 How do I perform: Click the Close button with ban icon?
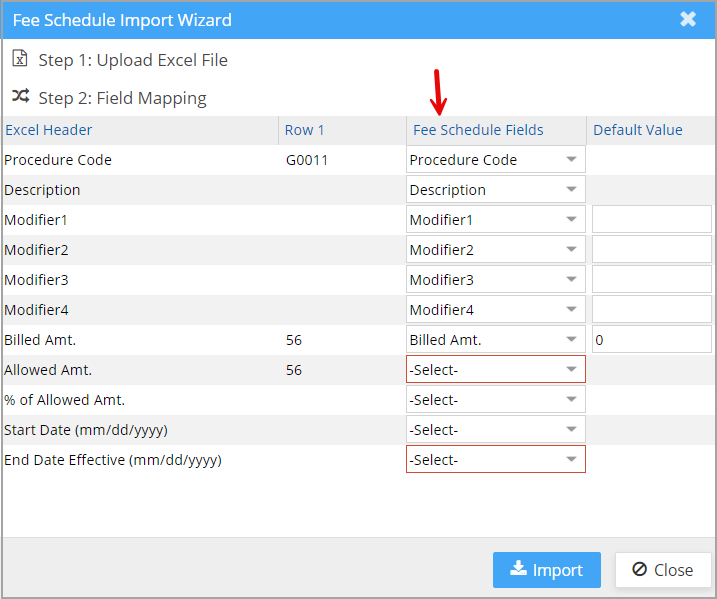click(663, 570)
